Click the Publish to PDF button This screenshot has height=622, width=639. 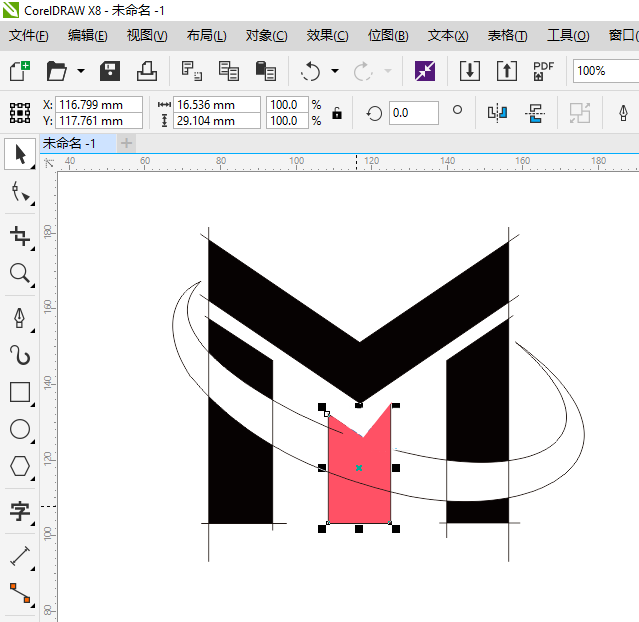pos(544,71)
